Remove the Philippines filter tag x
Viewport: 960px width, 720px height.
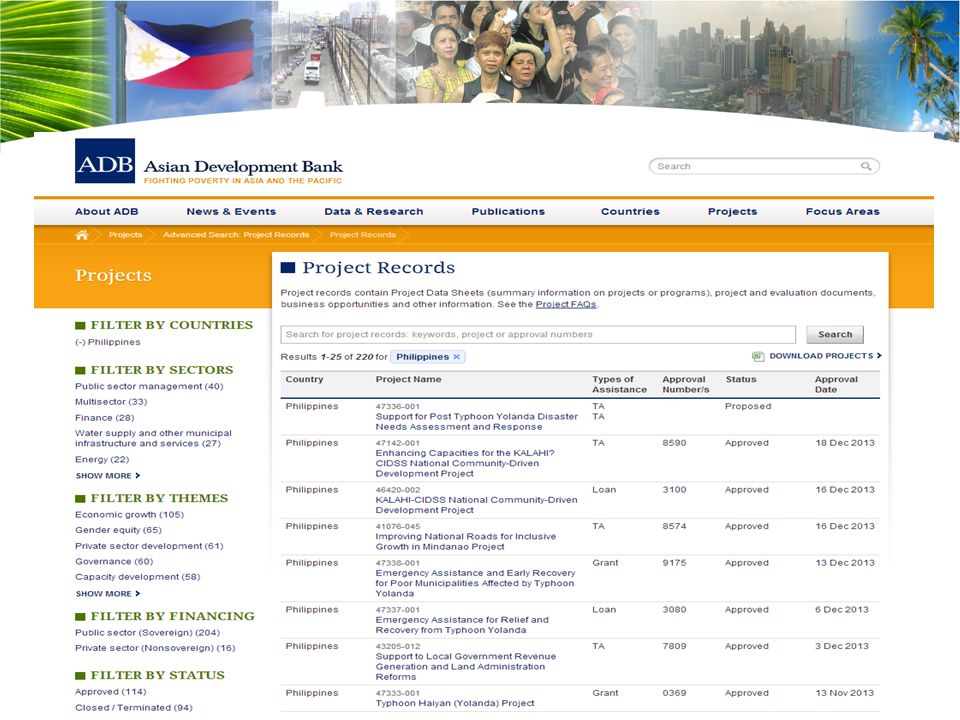point(457,357)
